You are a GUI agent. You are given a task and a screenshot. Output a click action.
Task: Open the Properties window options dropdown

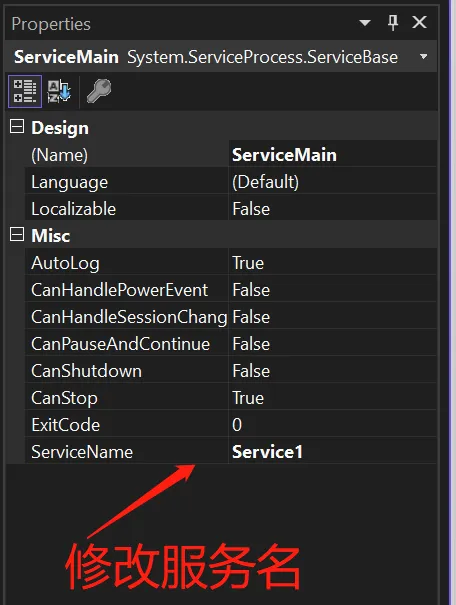point(365,23)
